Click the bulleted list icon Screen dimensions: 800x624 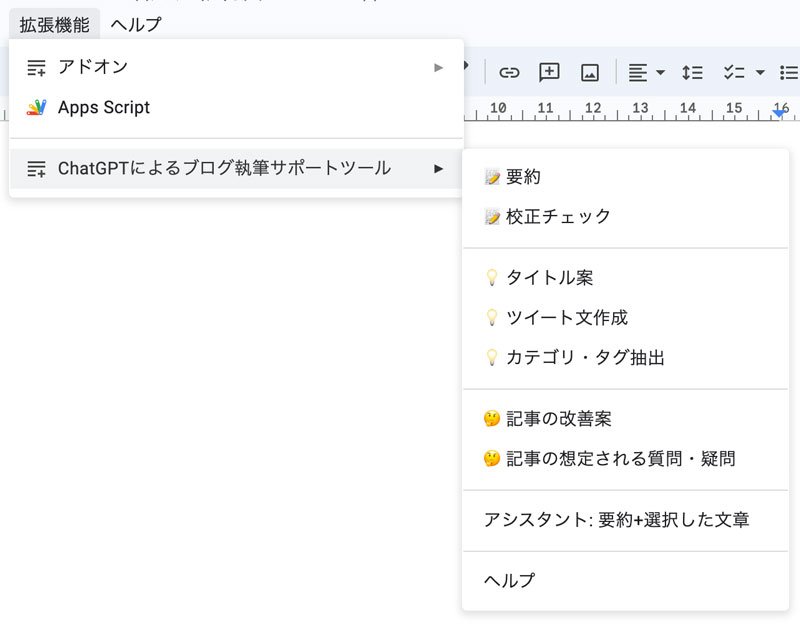coord(789,72)
